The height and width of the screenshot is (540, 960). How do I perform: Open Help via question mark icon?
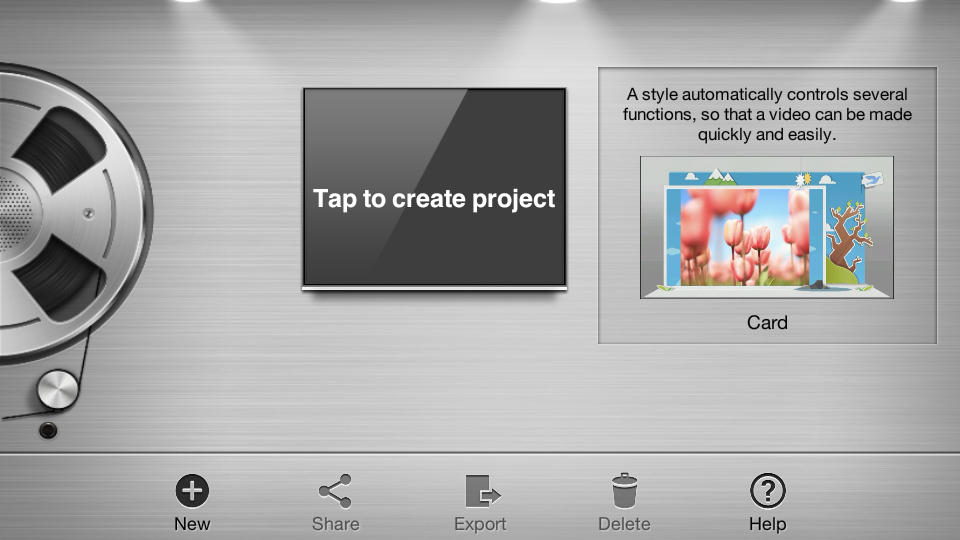point(767,491)
